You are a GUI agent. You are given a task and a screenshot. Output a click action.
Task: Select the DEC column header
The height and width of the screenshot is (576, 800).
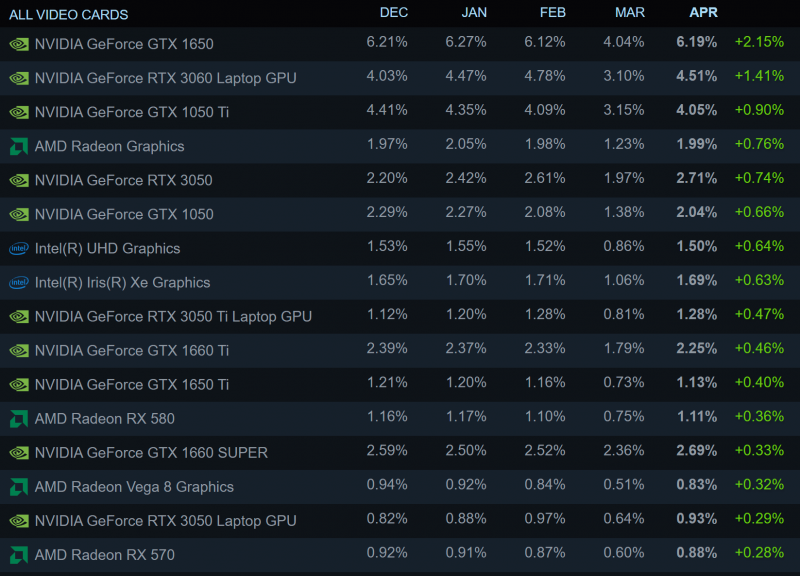(x=394, y=13)
